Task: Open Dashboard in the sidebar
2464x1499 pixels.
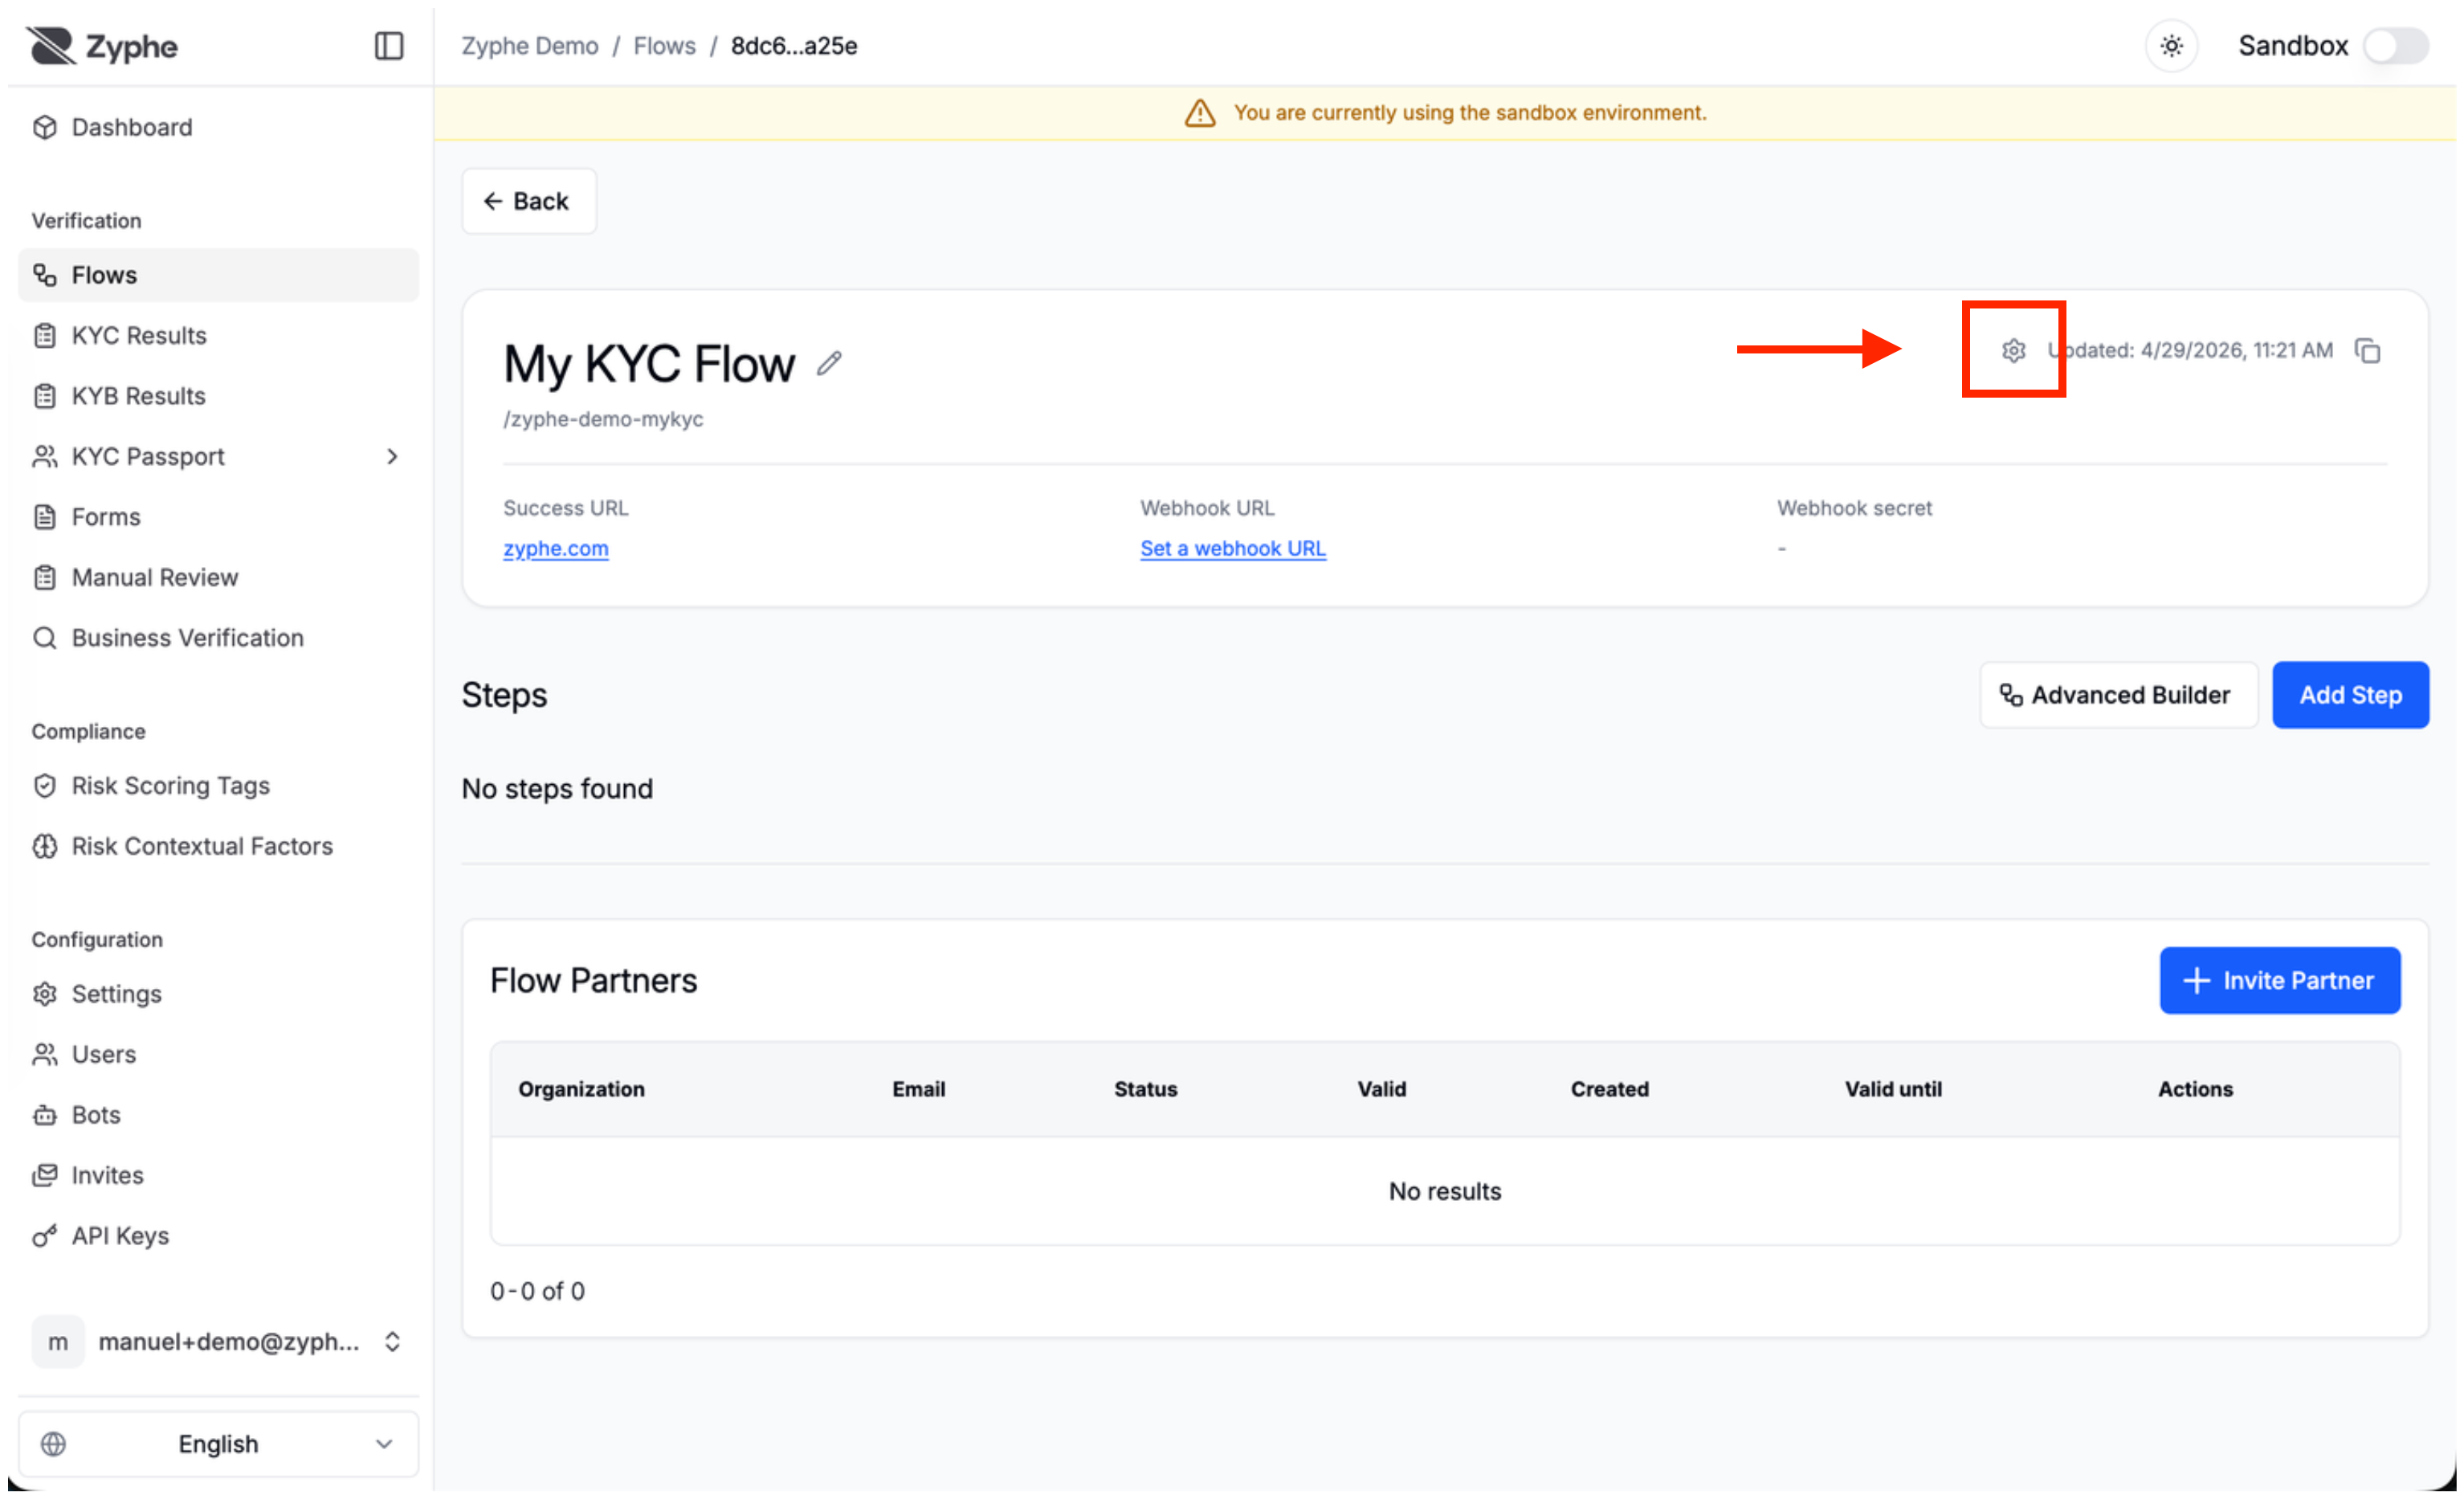Action: pyautogui.click(x=218, y=127)
